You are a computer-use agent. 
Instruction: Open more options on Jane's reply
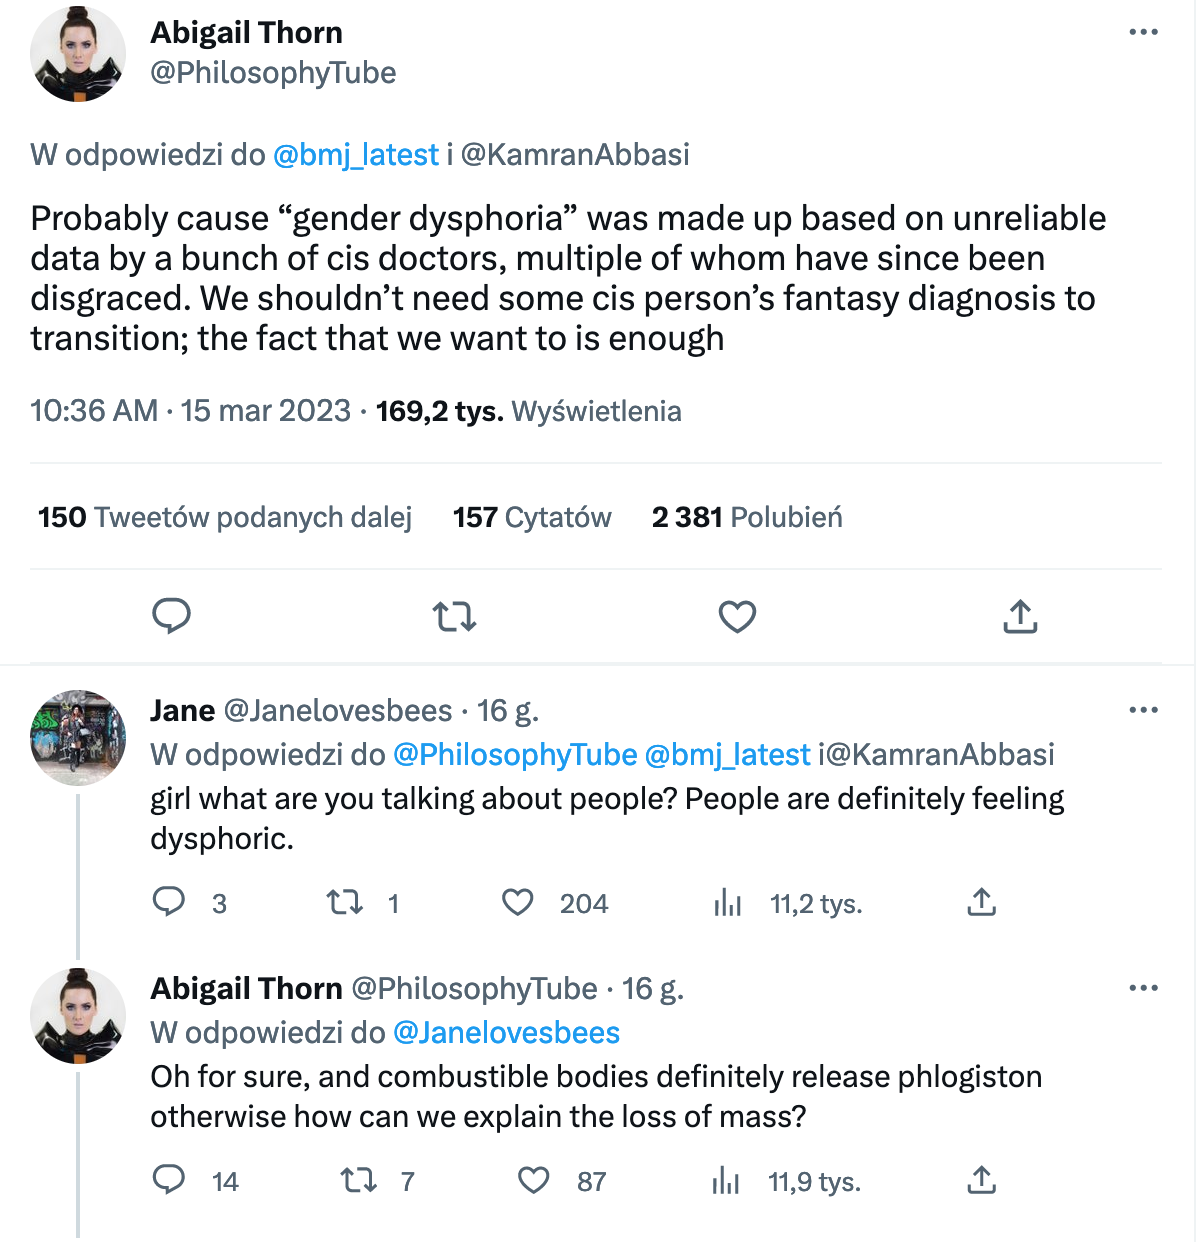click(x=1143, y=710)
